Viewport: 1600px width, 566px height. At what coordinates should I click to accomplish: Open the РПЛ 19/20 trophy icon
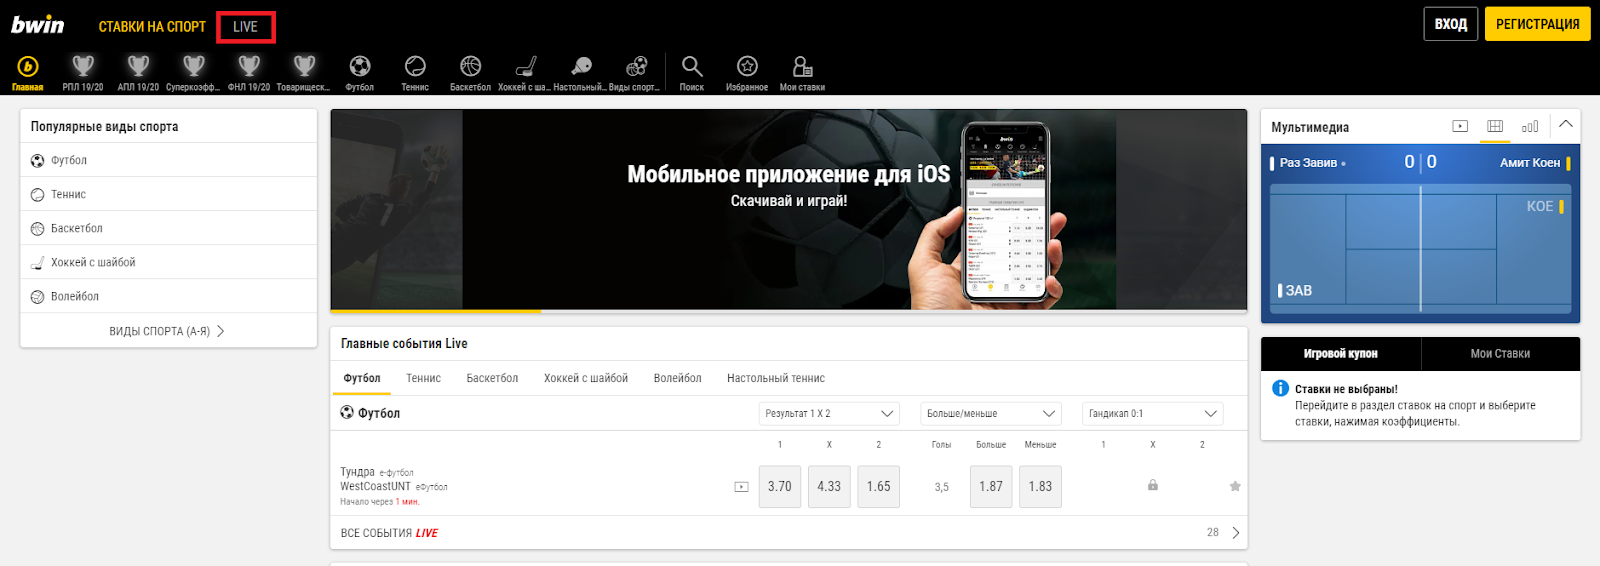(x=83, y=68)
